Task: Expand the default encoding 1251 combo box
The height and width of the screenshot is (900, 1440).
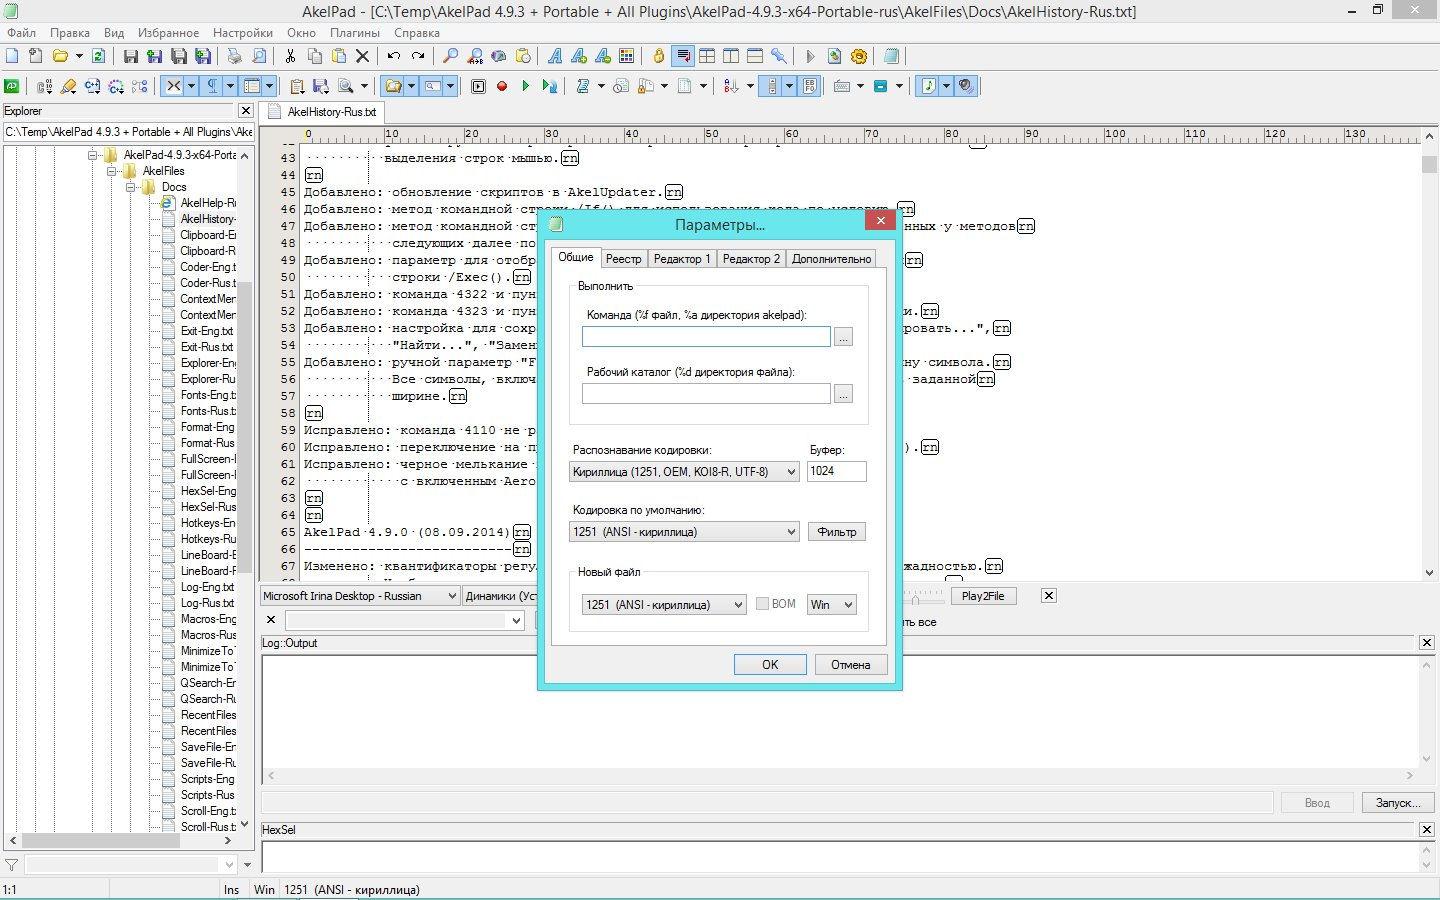Action: point(684,532)
